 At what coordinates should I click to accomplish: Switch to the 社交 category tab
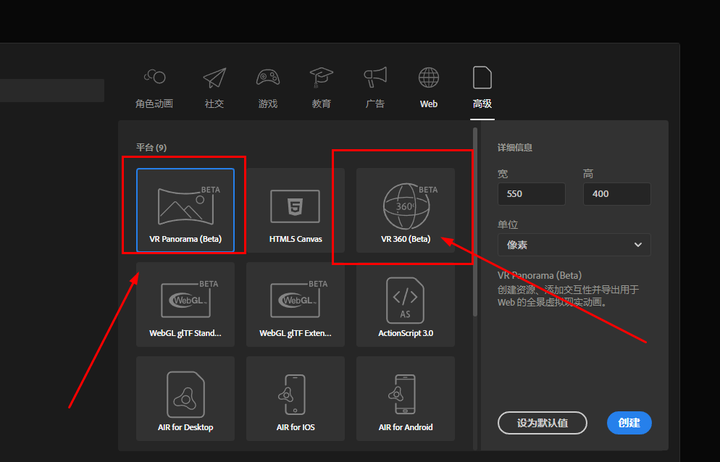[x=214, y=88]
